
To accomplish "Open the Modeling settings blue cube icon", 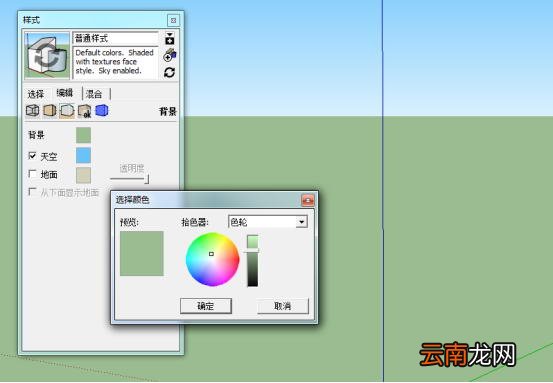I will click(x=102, y=110).
